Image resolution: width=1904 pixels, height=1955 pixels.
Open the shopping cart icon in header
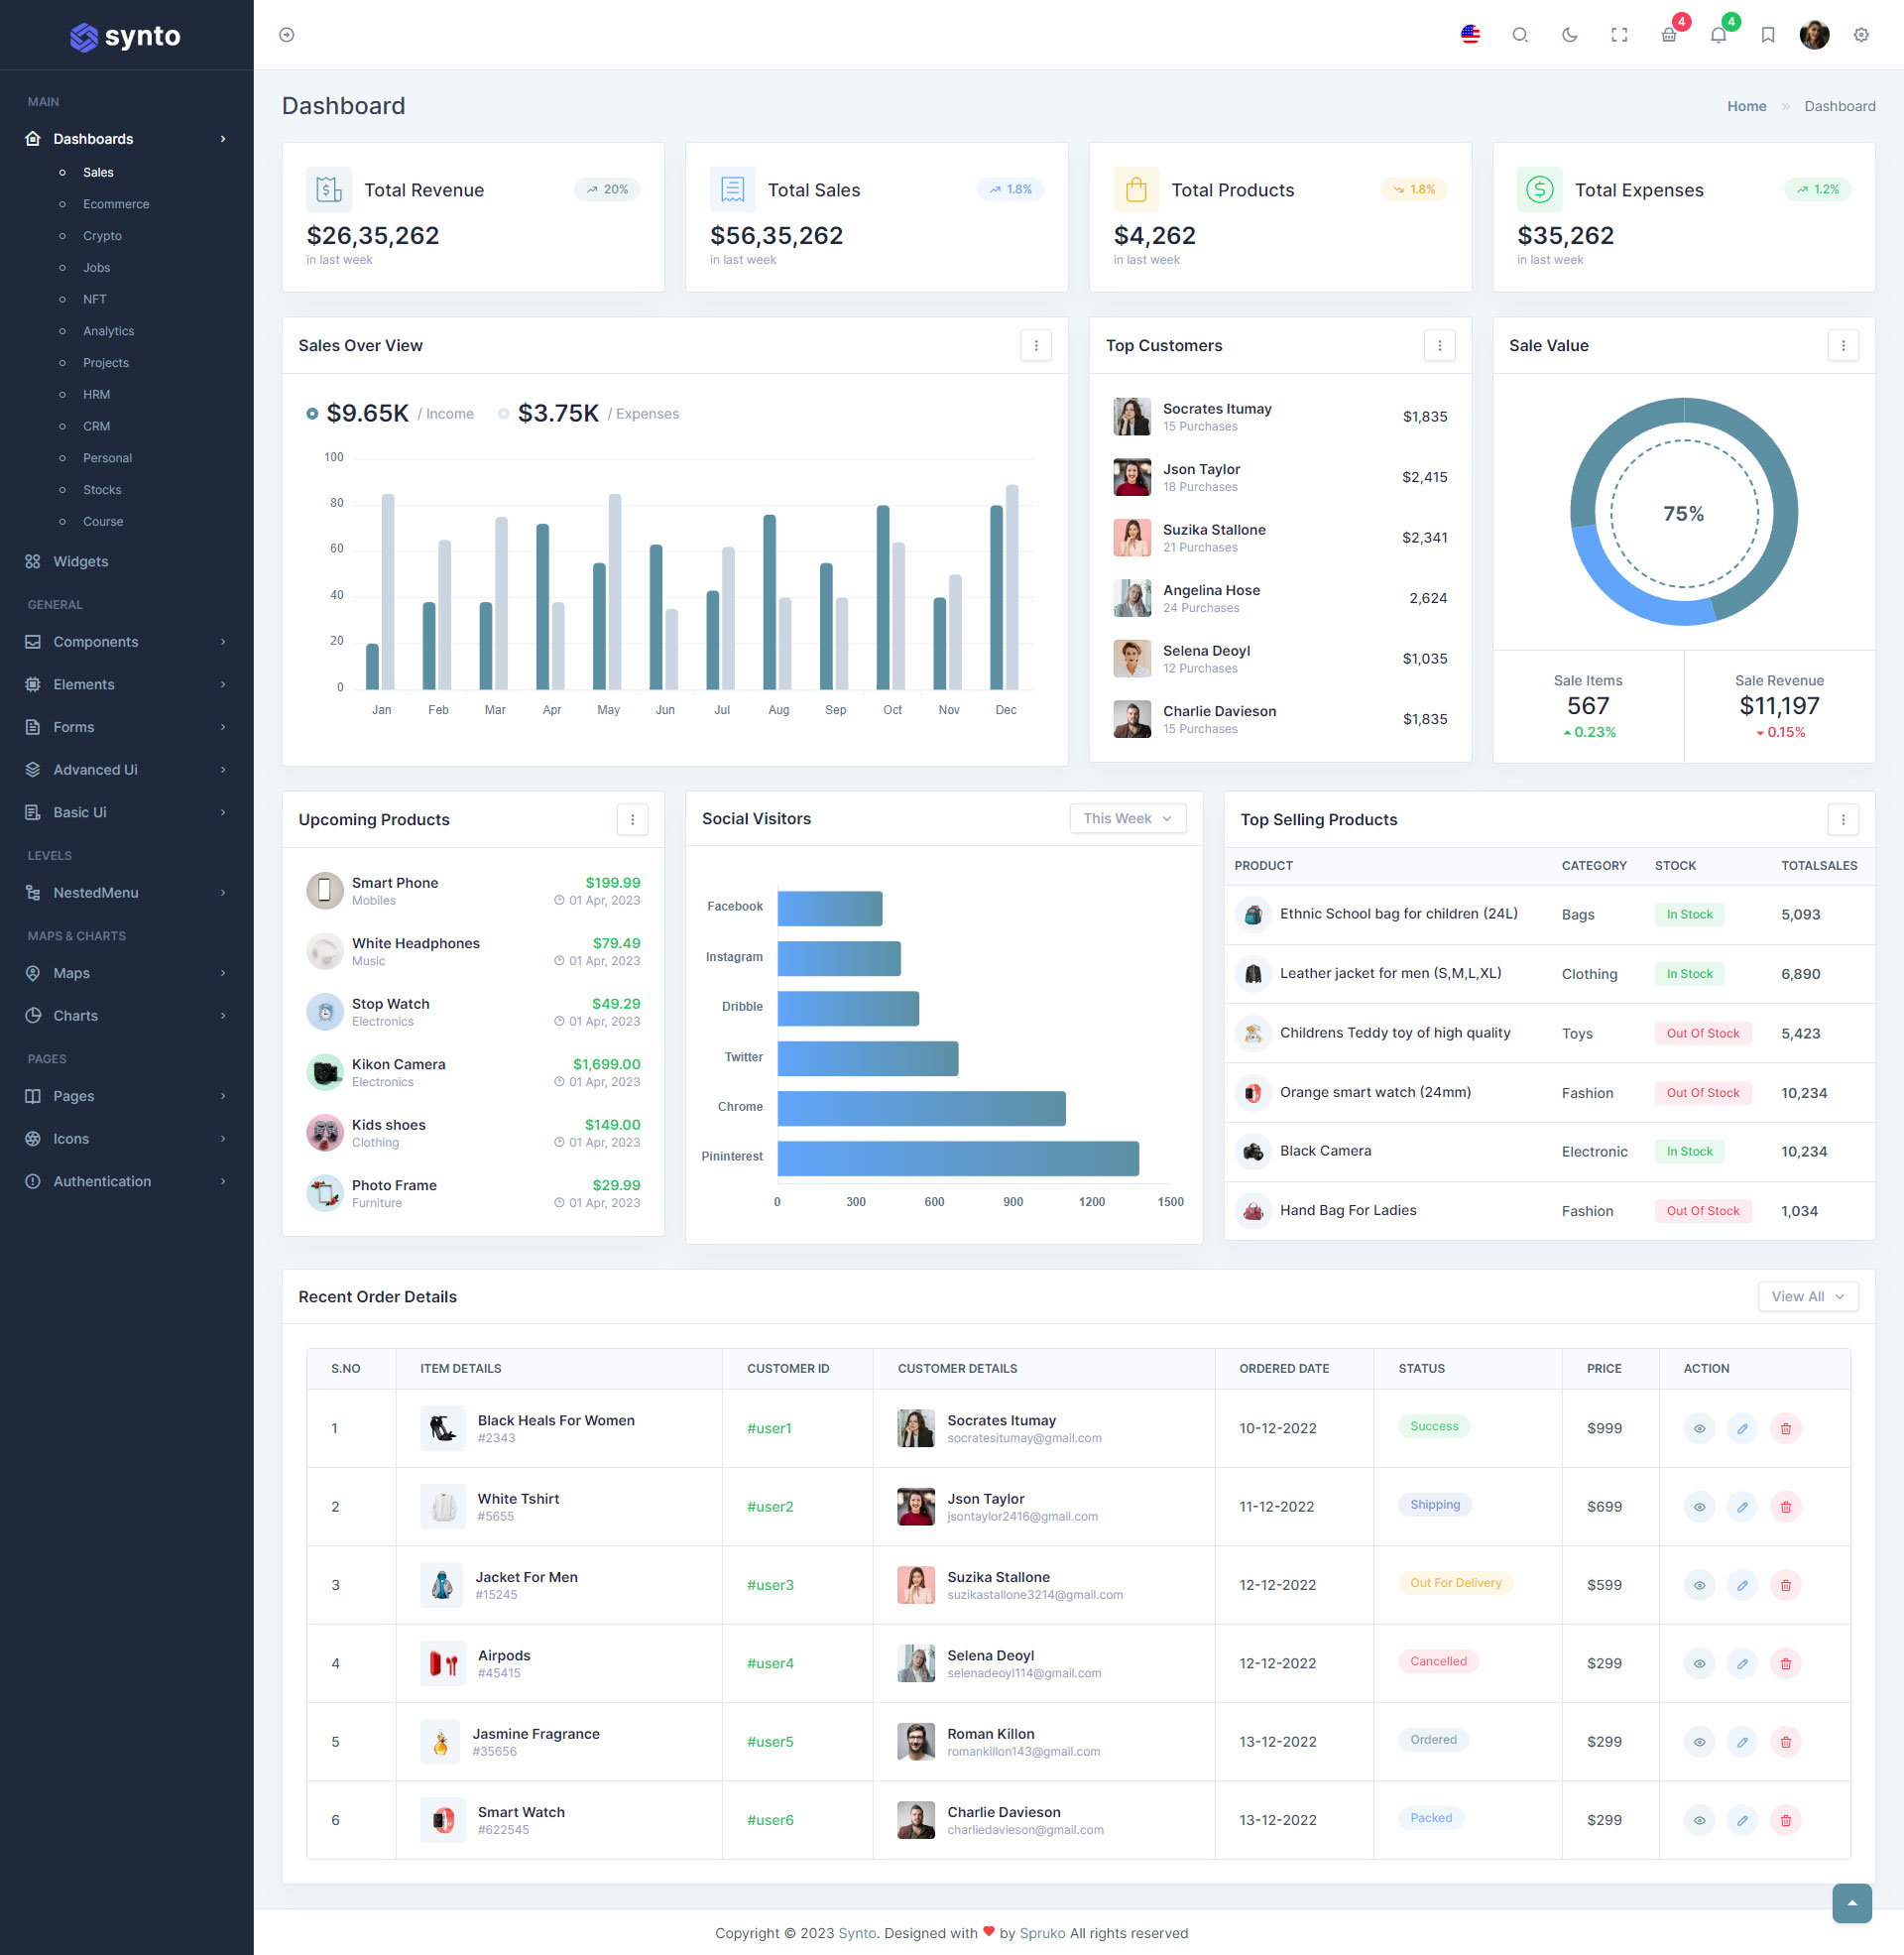[x=1668, y=35]
